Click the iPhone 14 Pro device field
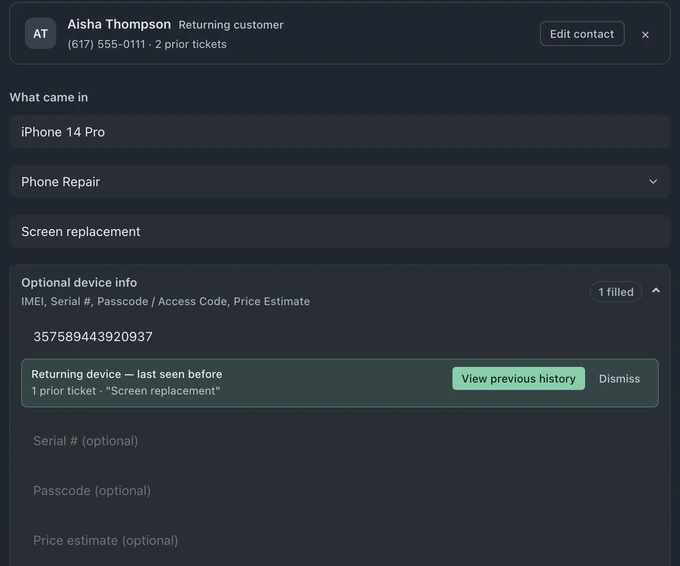680x566 pixels. 340,132
